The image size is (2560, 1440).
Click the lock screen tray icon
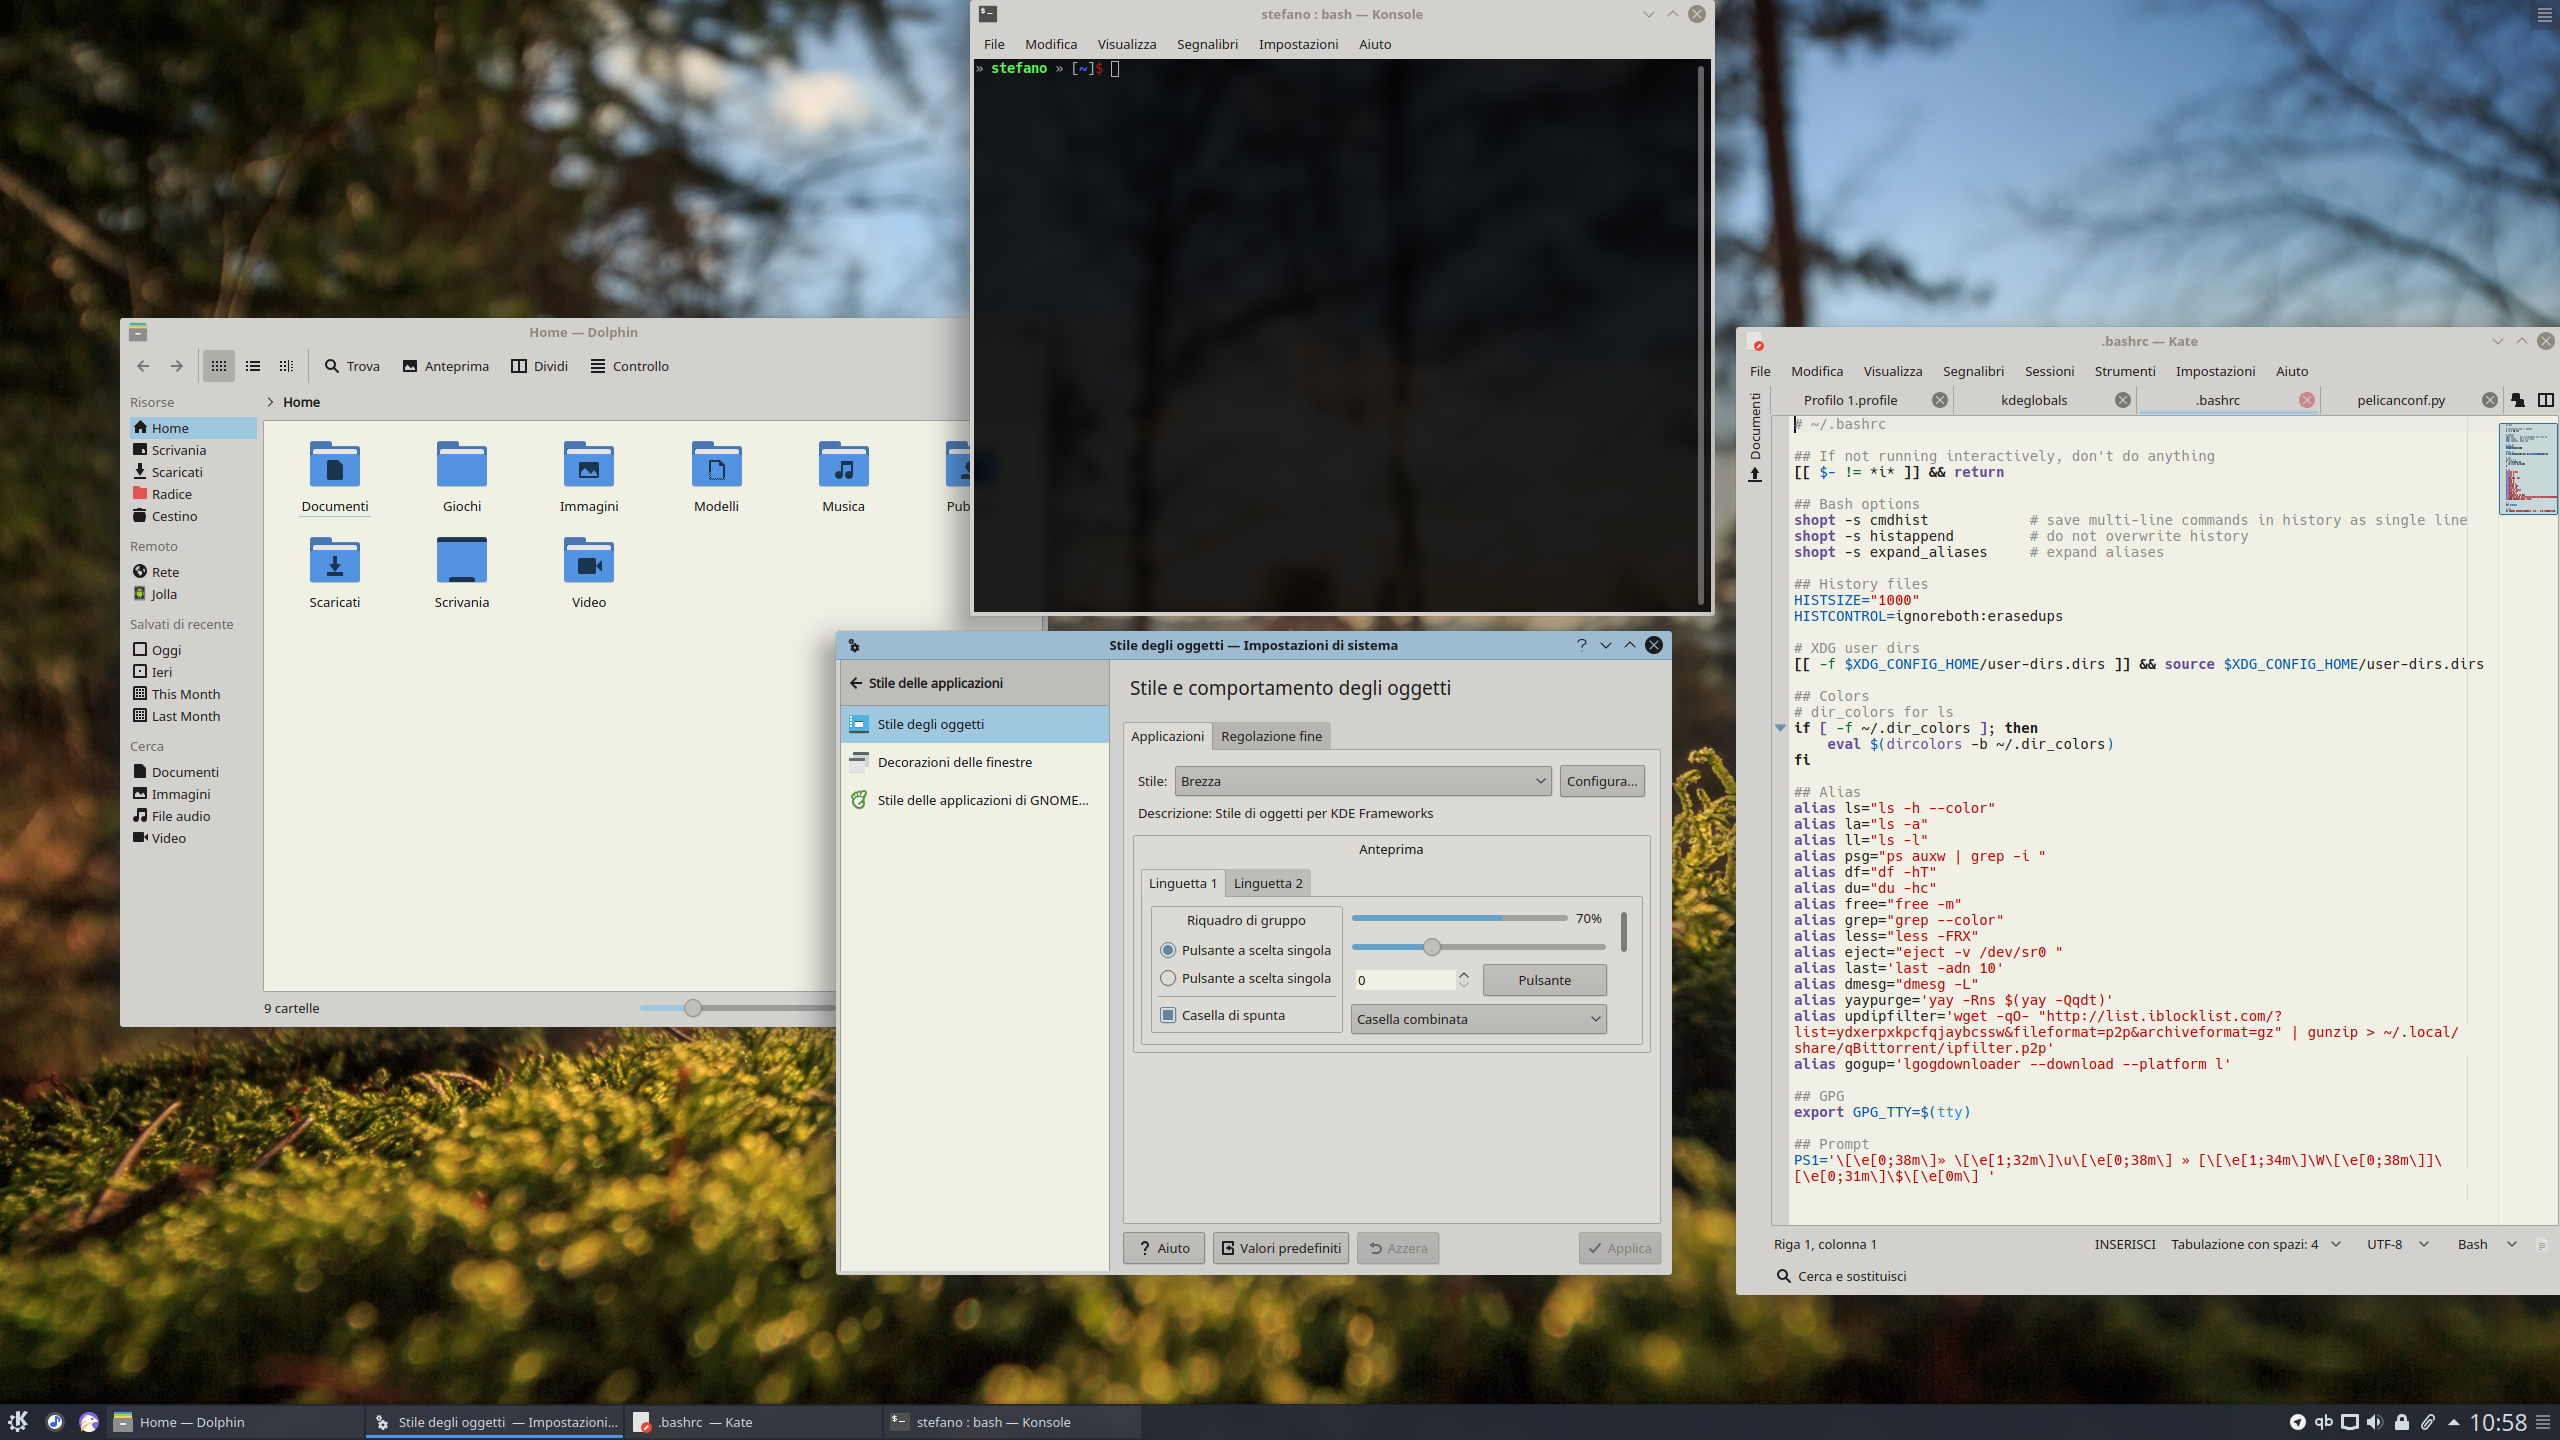[x=2402, y=1422]
